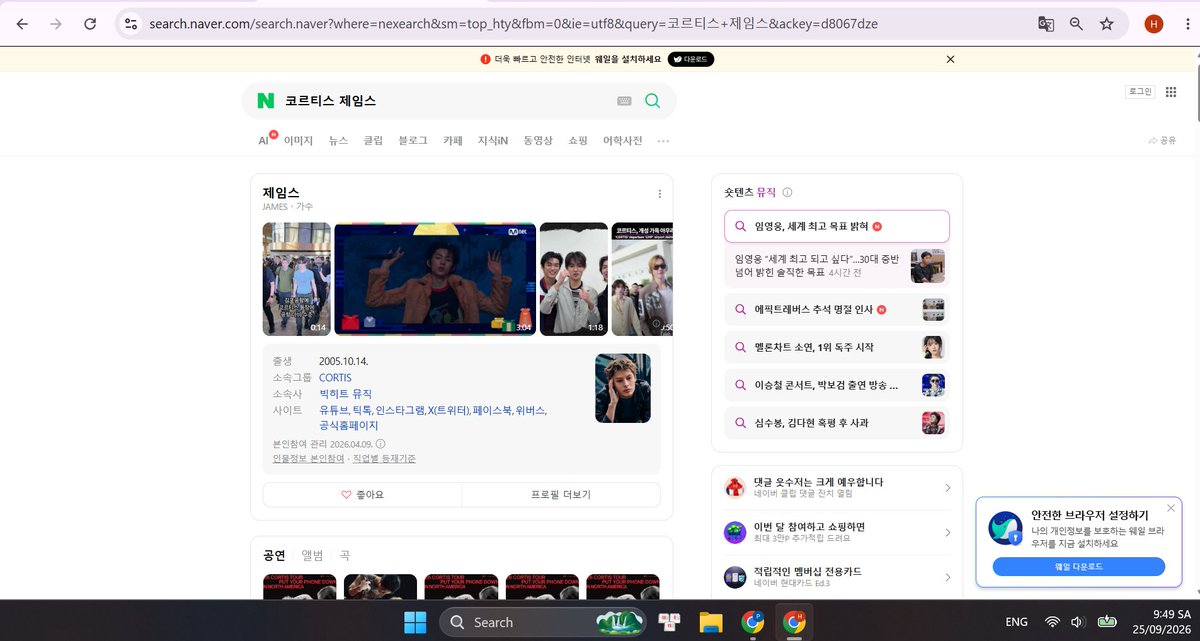Click the 웨일 다운로드 button
Image resolution: width=1200 pixels, height=641 pixels.
tap(1079, 566)
